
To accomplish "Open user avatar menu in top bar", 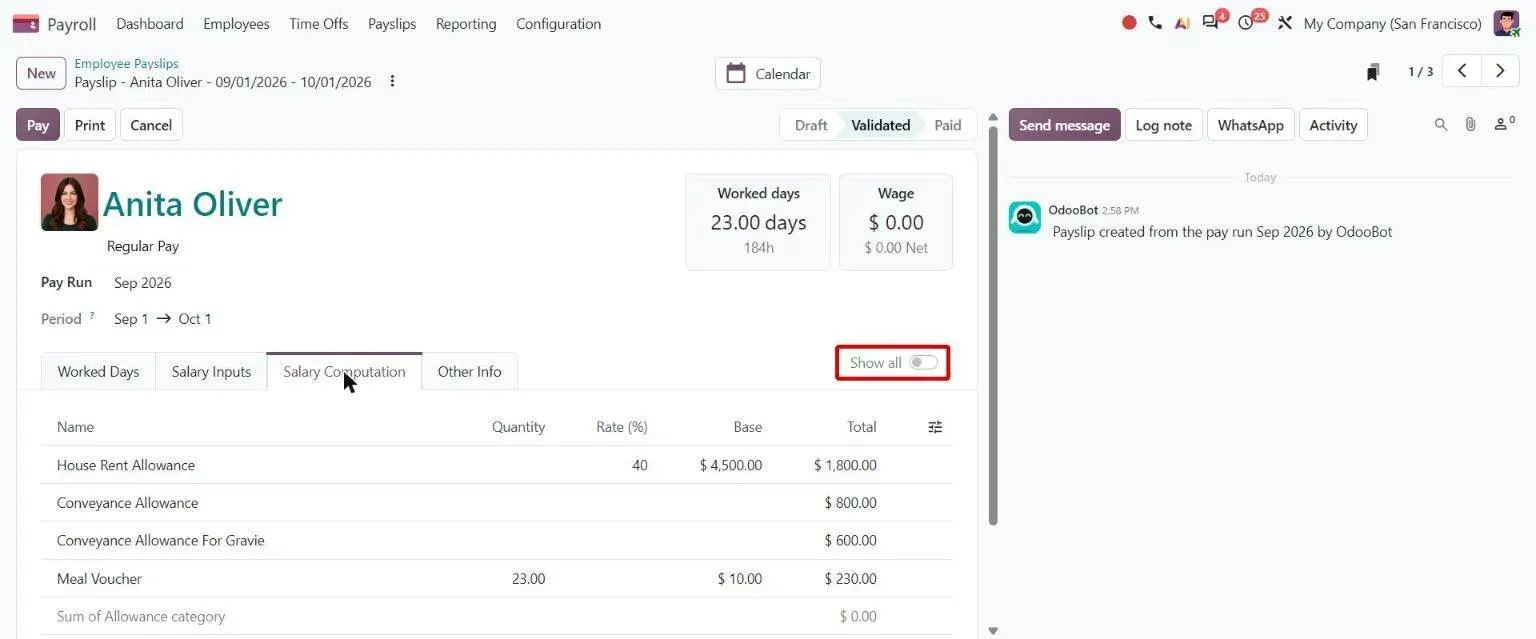I will click(x=1506, y=23).
